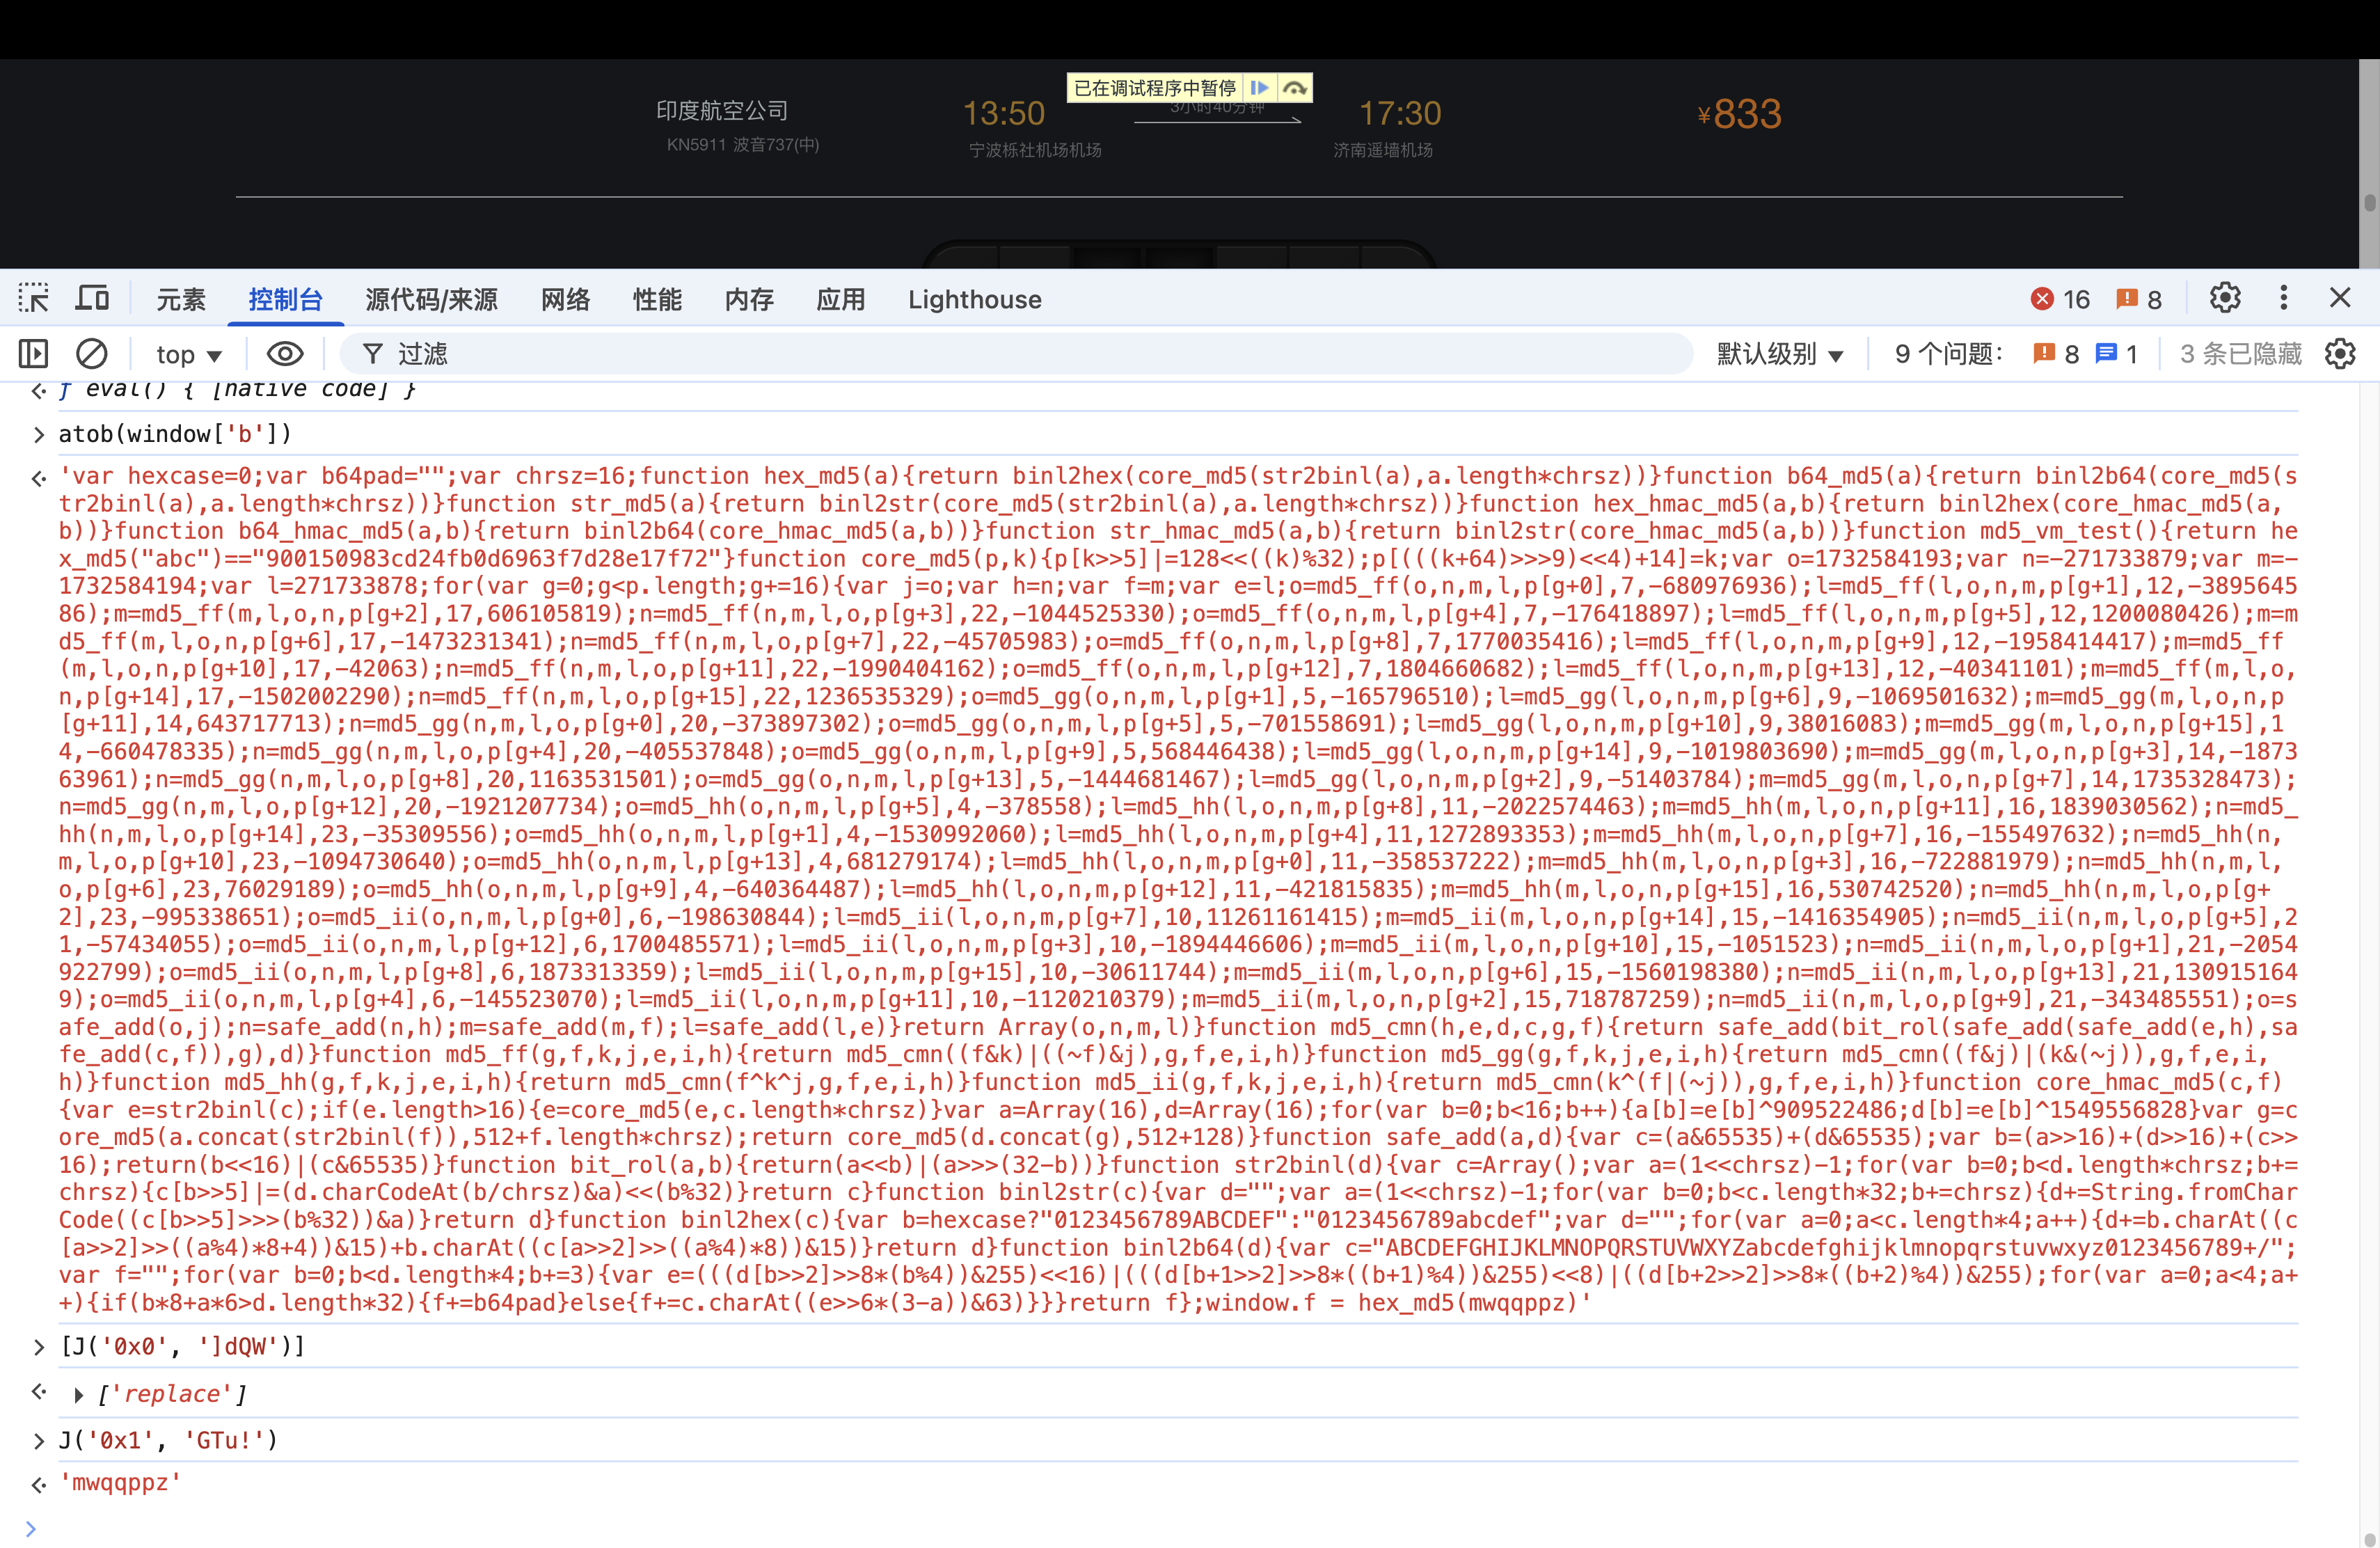The height and width of the screenshot is (1548, 2380).
Task: Toggle the live expression eye icon
Action: coord(285,353)
